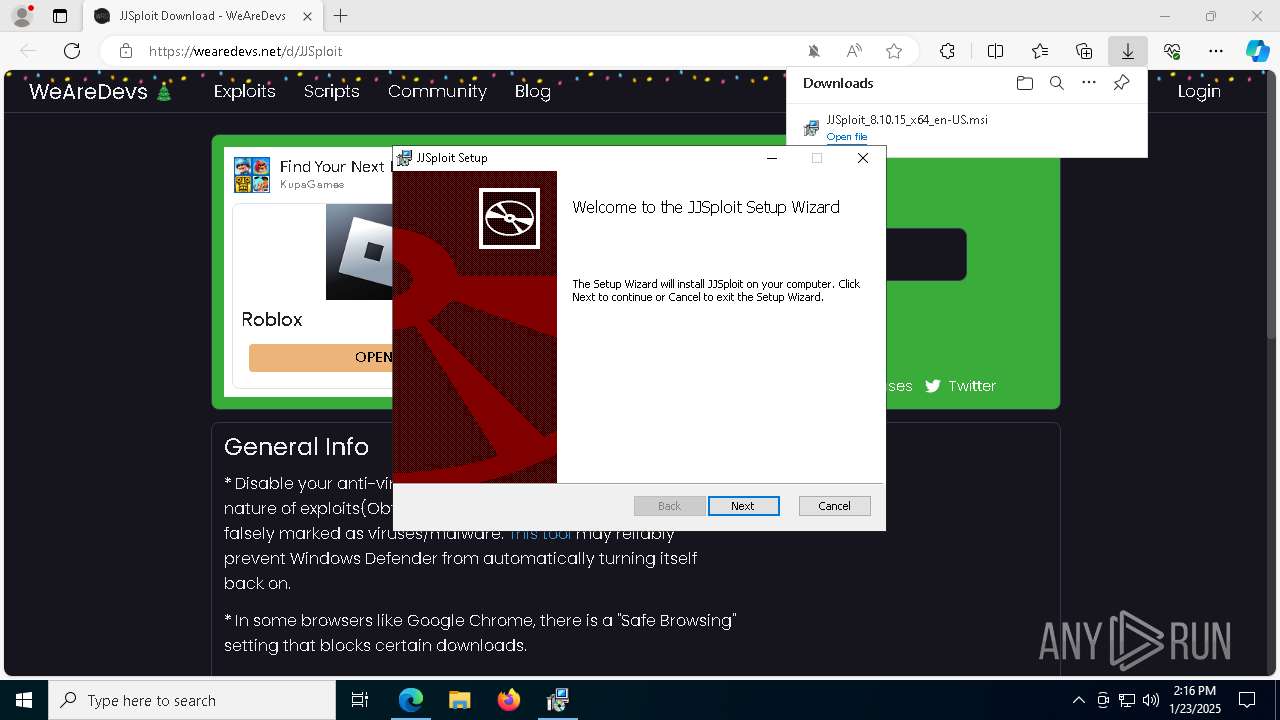Open the Downloads folder icon
Screen dimensions: 1280x720
pyautogui.click(x=1024, y=83)
